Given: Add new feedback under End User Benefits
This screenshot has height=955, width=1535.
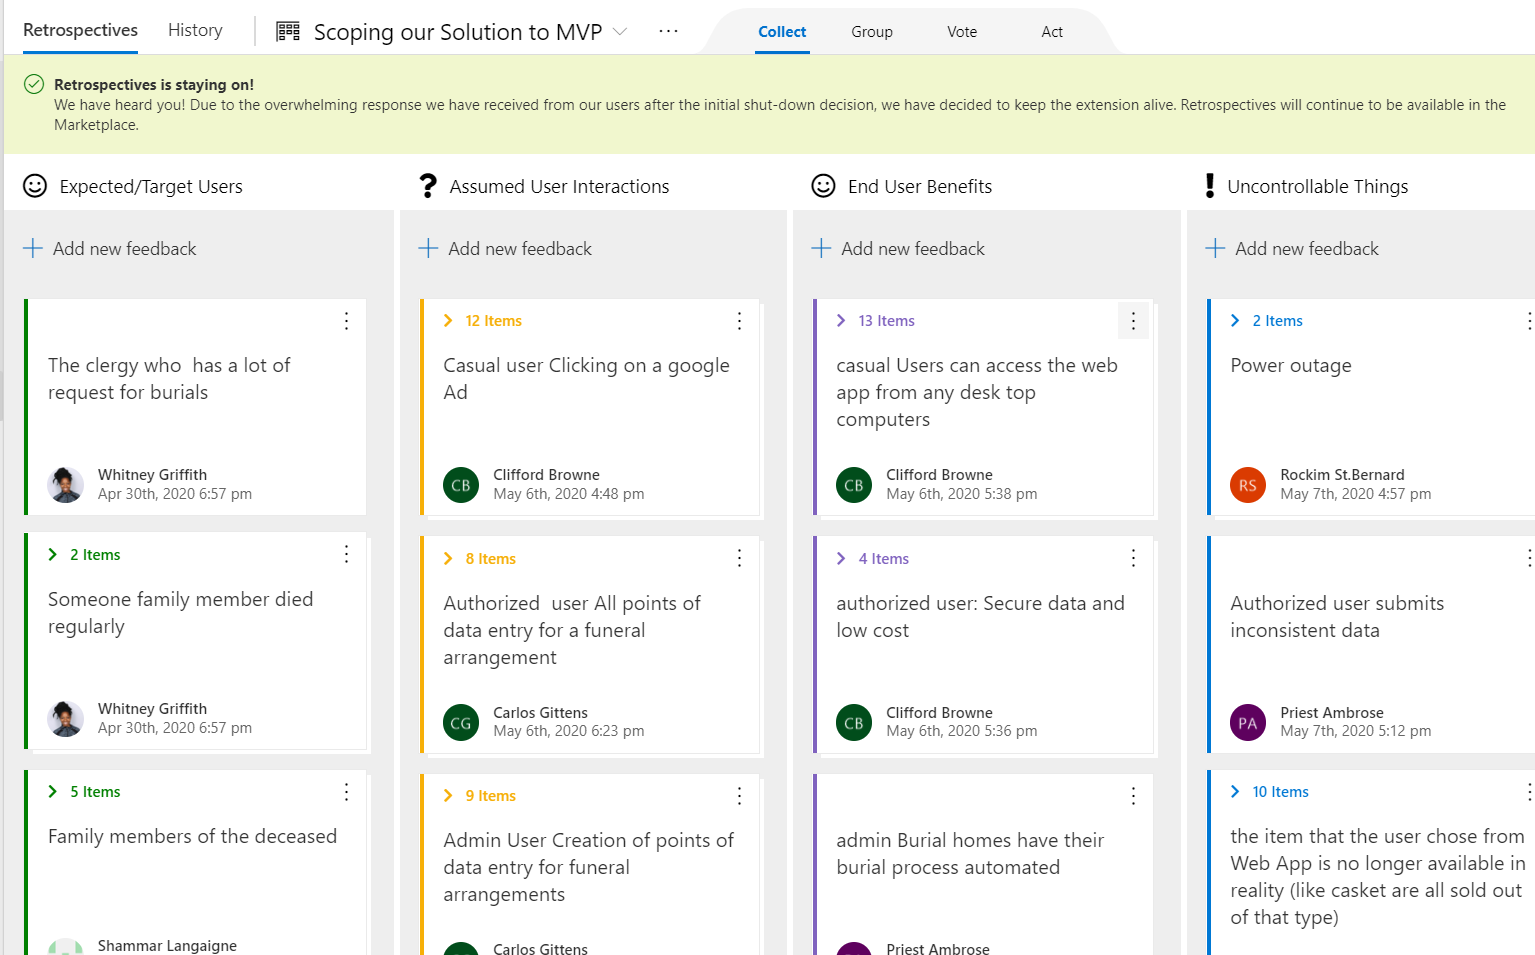Looking at the screenshot, I should pyautogui.click(x=899, y=248).
